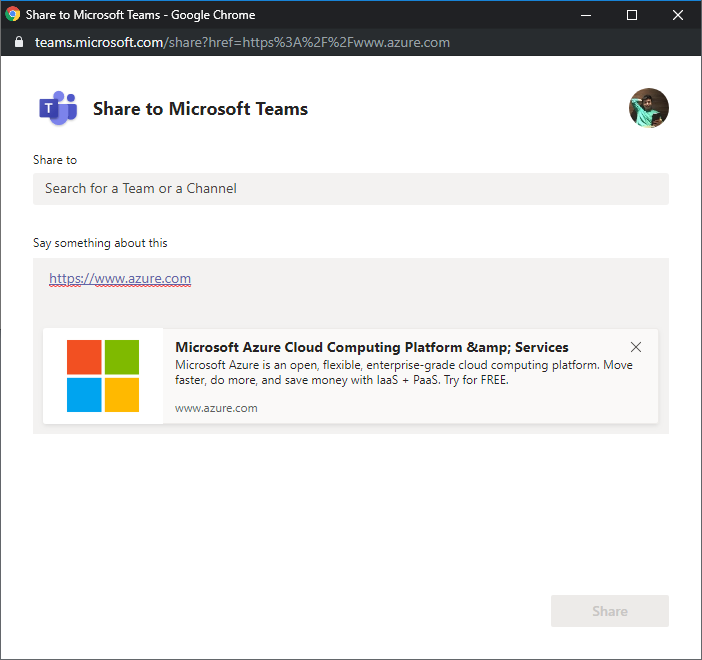Viewport: 702px width, 660px height.
Task: Click the Microsoft Azure Cloud Computing Platform title
Action: point(372,347)
